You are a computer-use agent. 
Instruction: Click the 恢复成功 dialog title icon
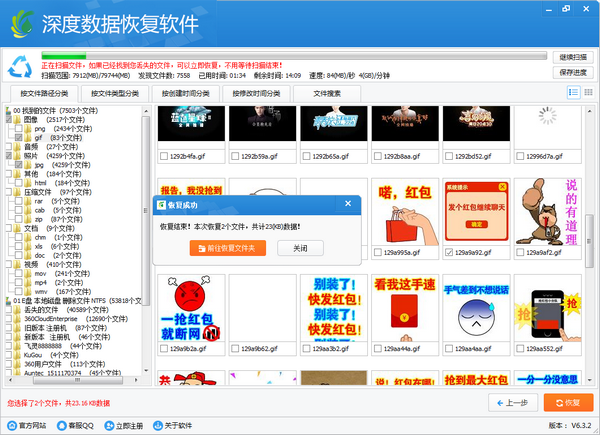[x=161, y=205]
